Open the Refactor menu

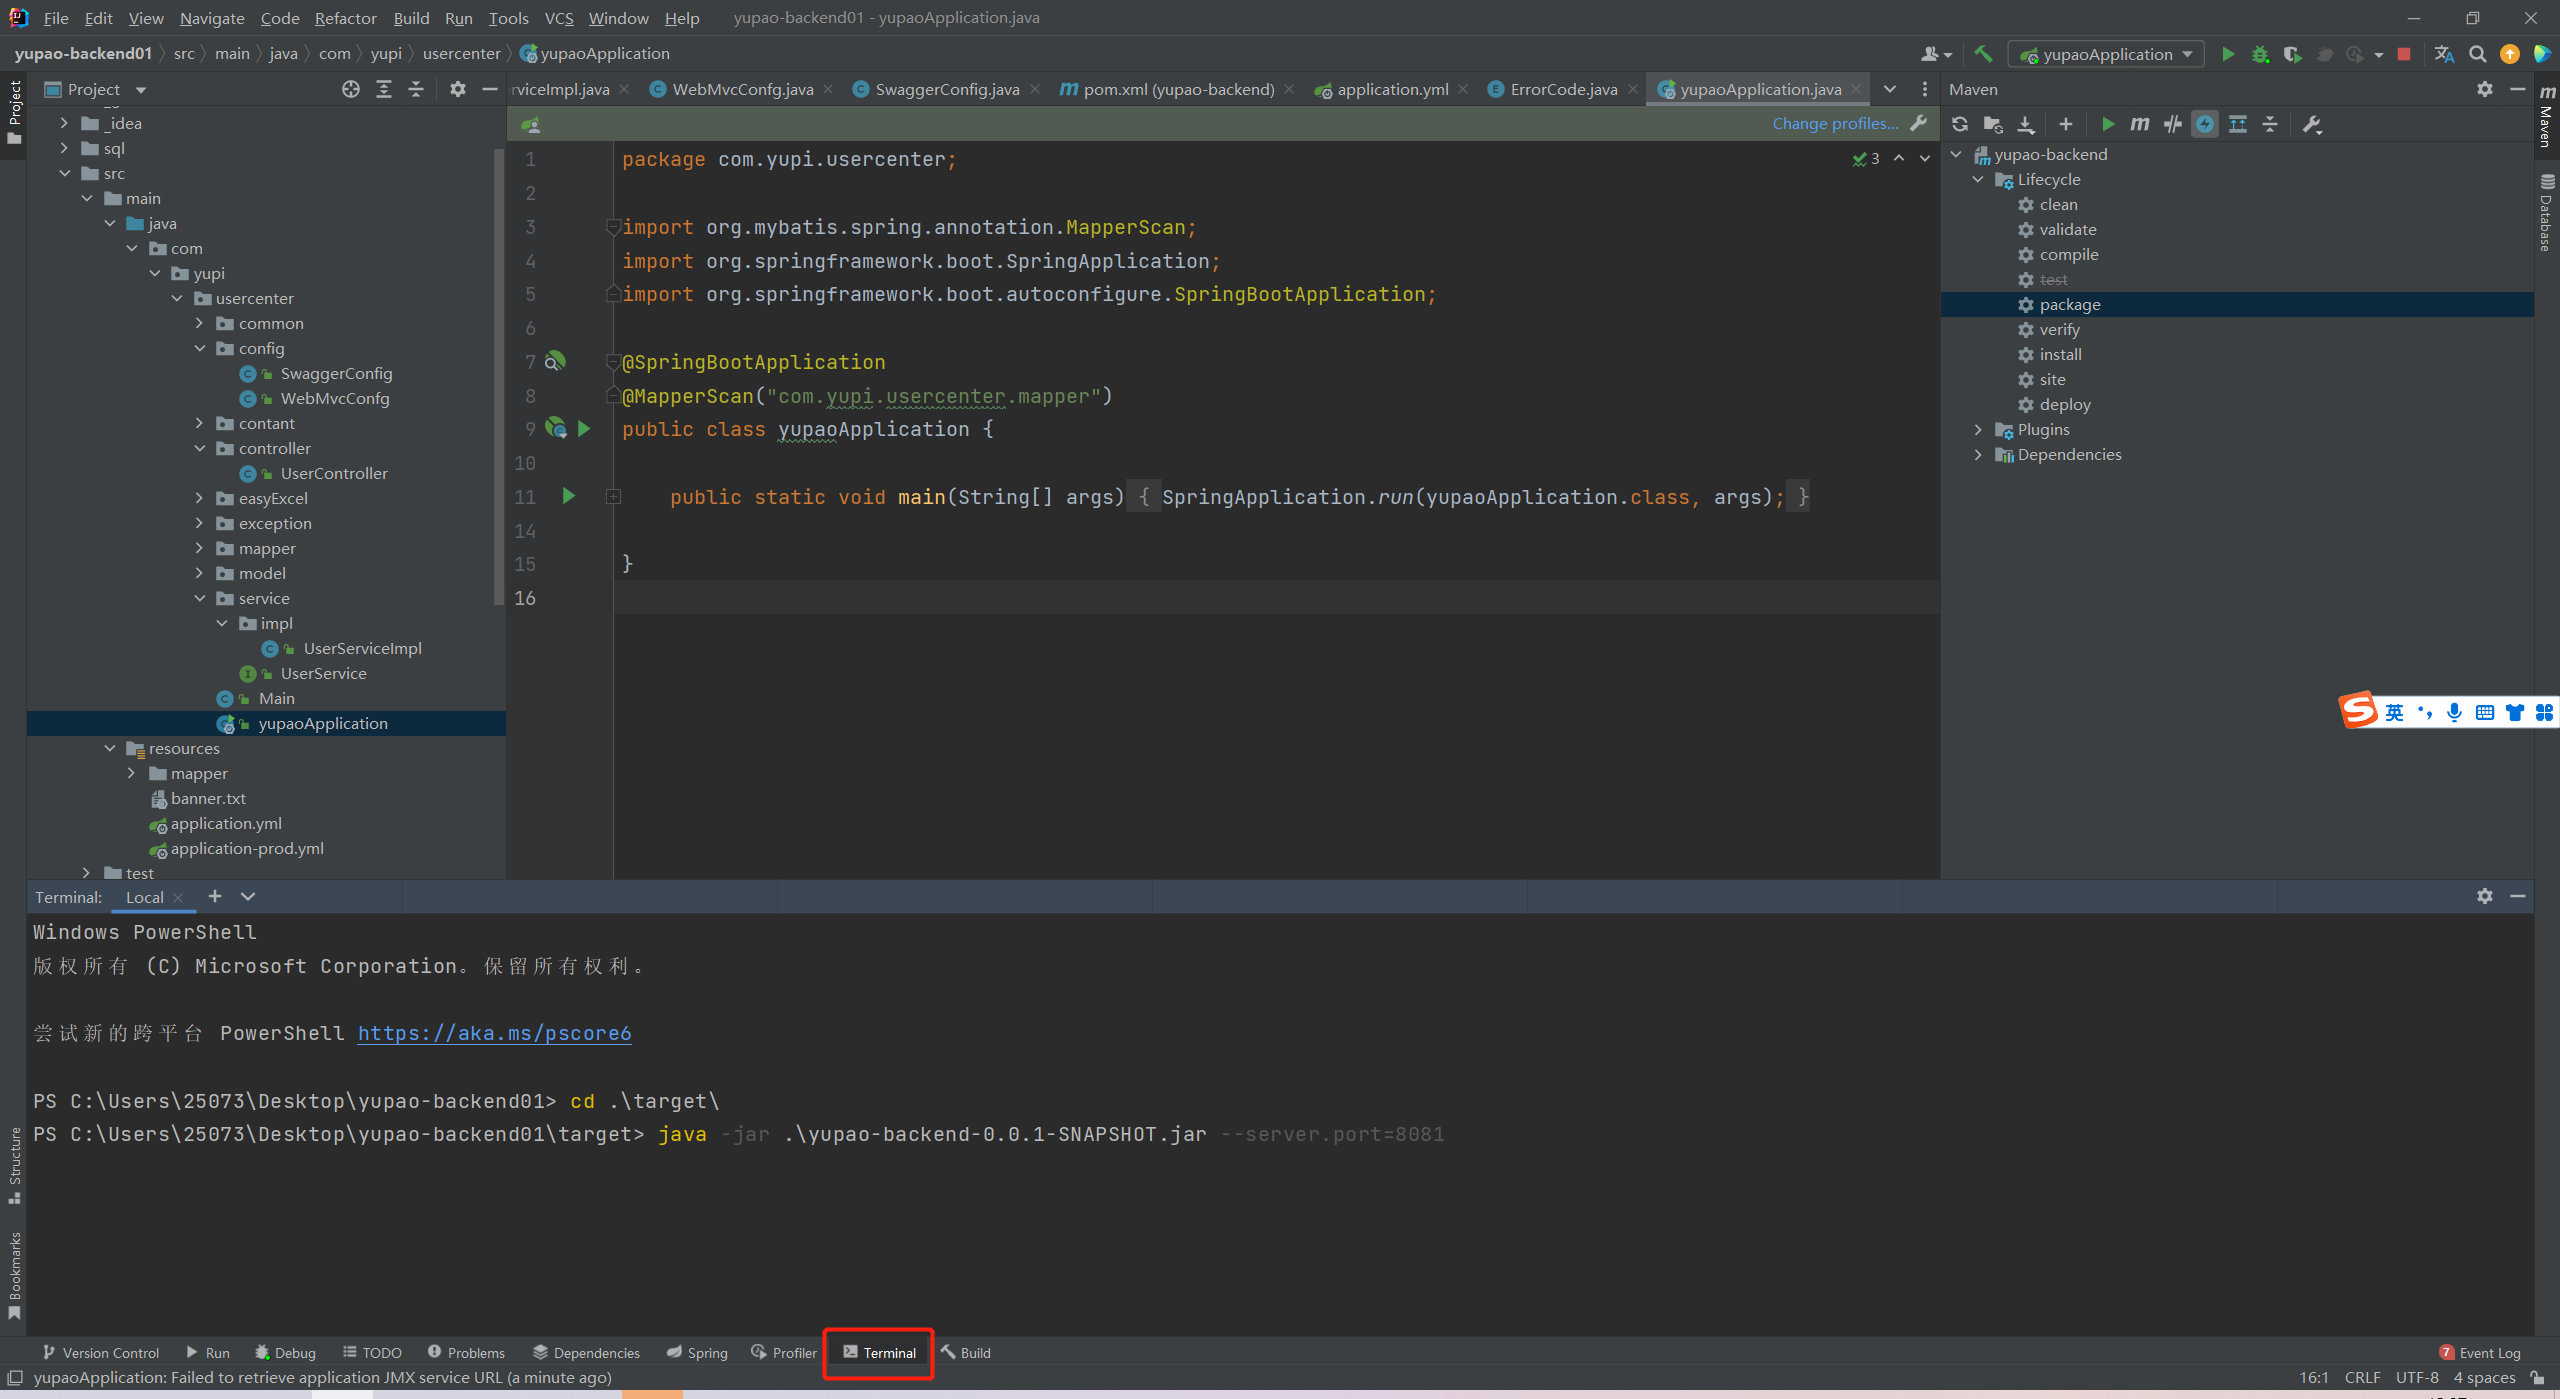click(x=345, y=18)
